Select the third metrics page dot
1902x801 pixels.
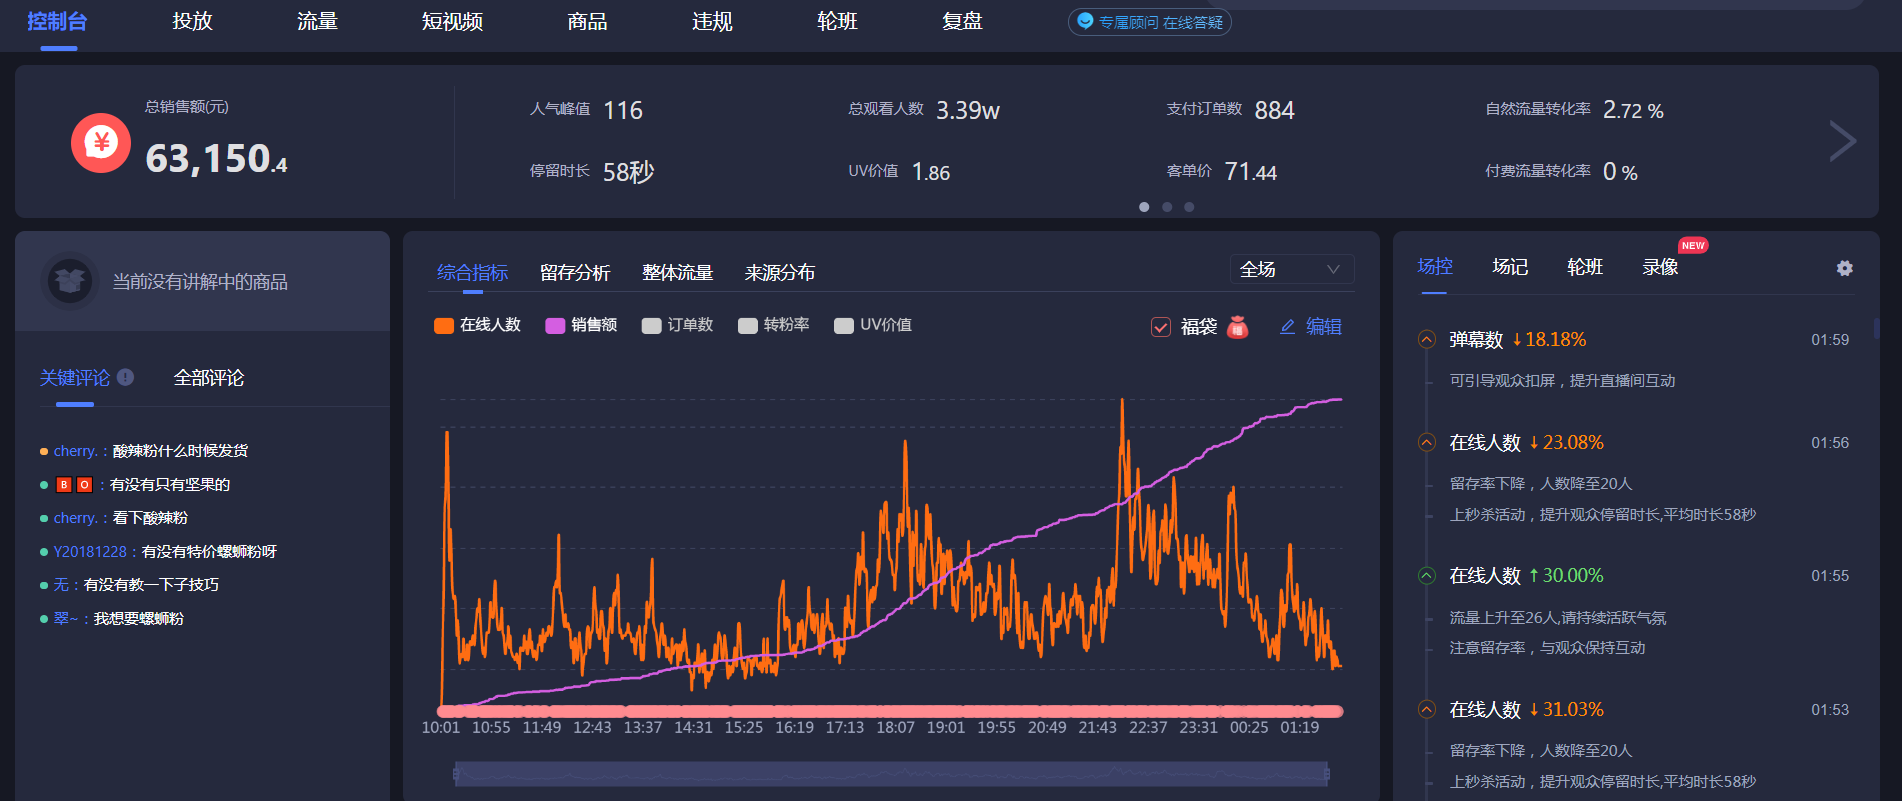[1189, 207]
